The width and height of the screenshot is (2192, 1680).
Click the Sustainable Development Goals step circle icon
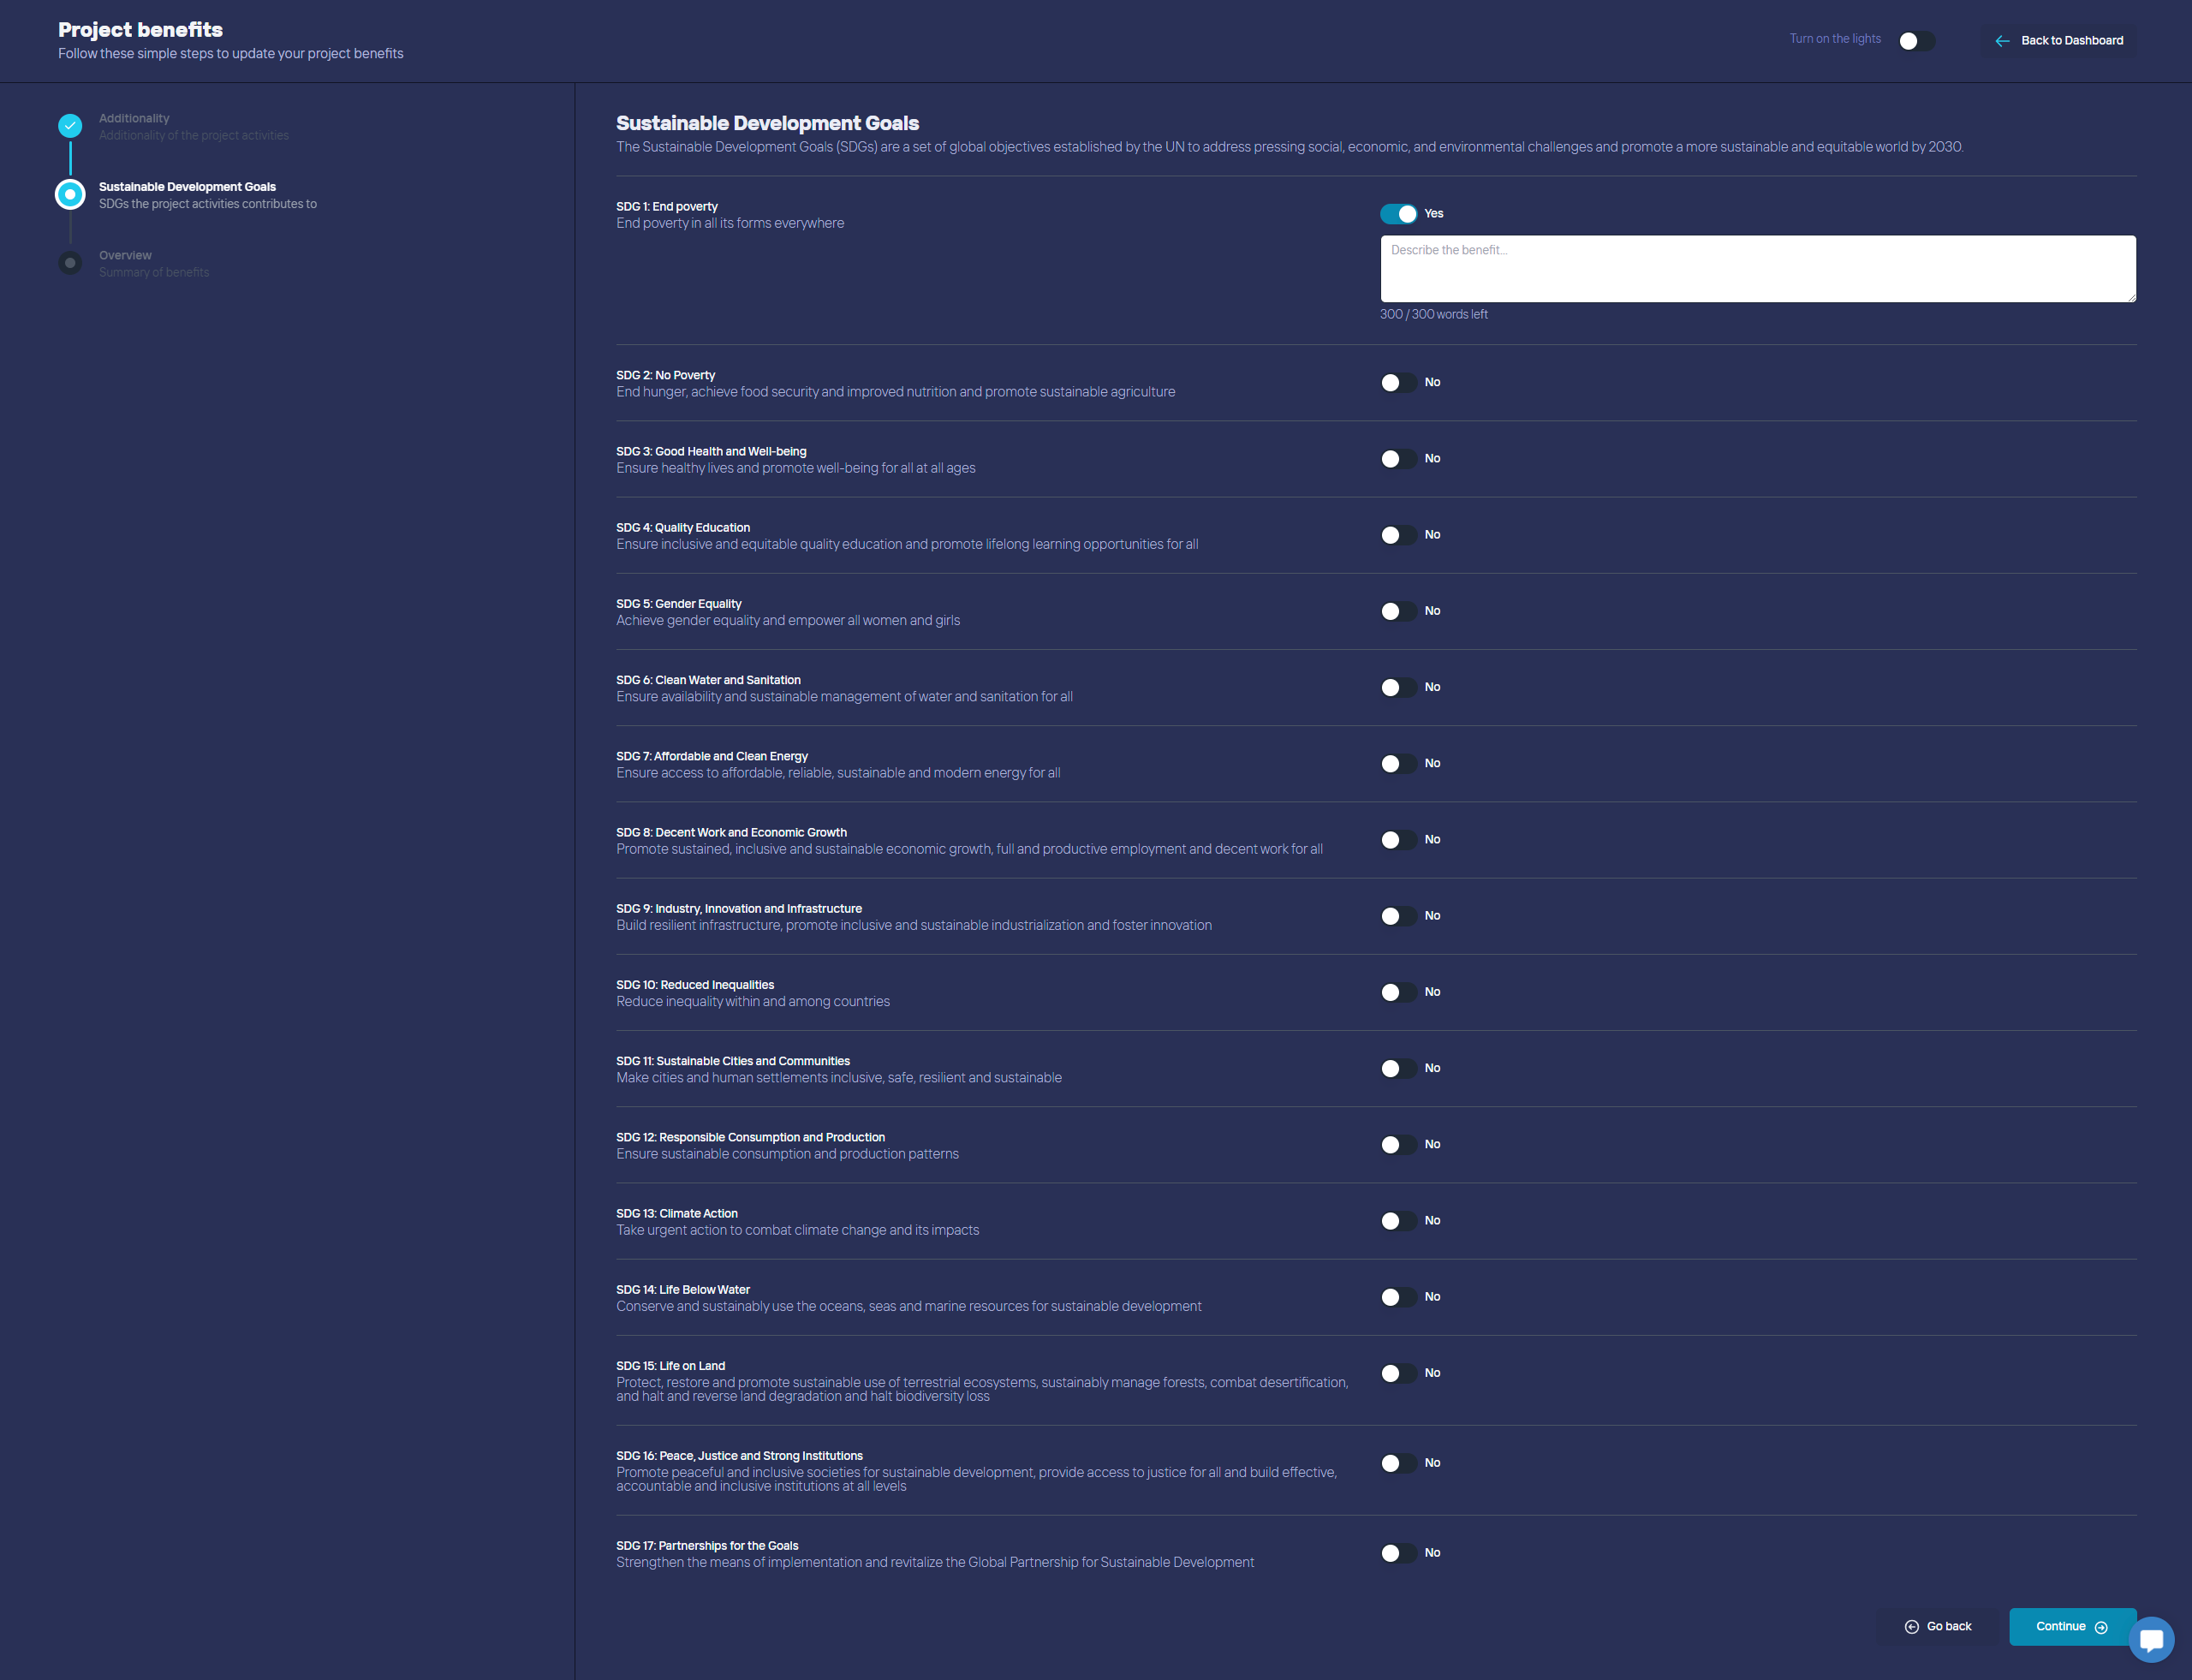tap(70, 194)
